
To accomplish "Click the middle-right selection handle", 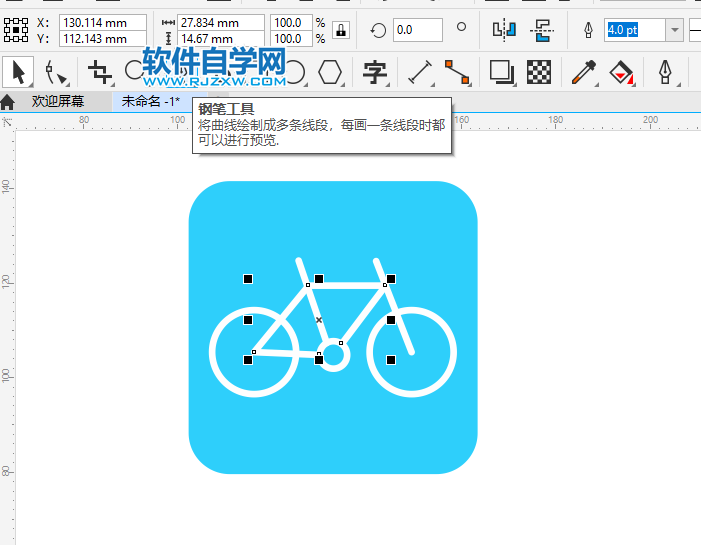I will click(391, 320).
